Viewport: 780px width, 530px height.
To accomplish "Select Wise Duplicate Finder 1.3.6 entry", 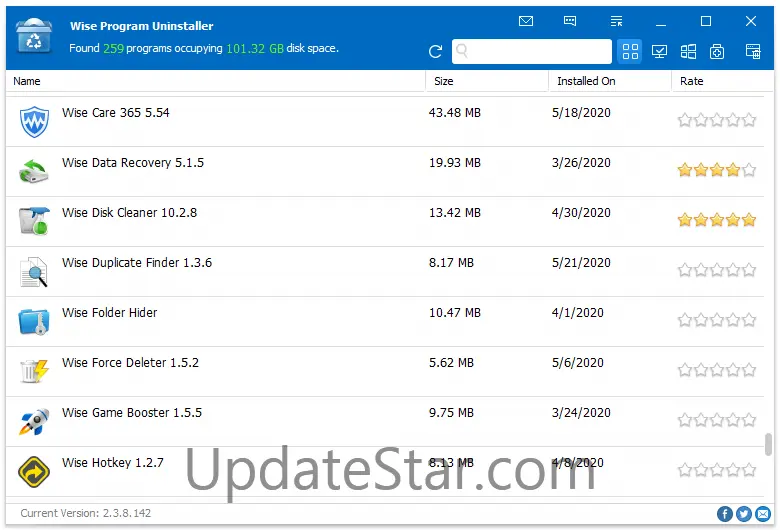I will pyautogui.click(x=385, y=272).
